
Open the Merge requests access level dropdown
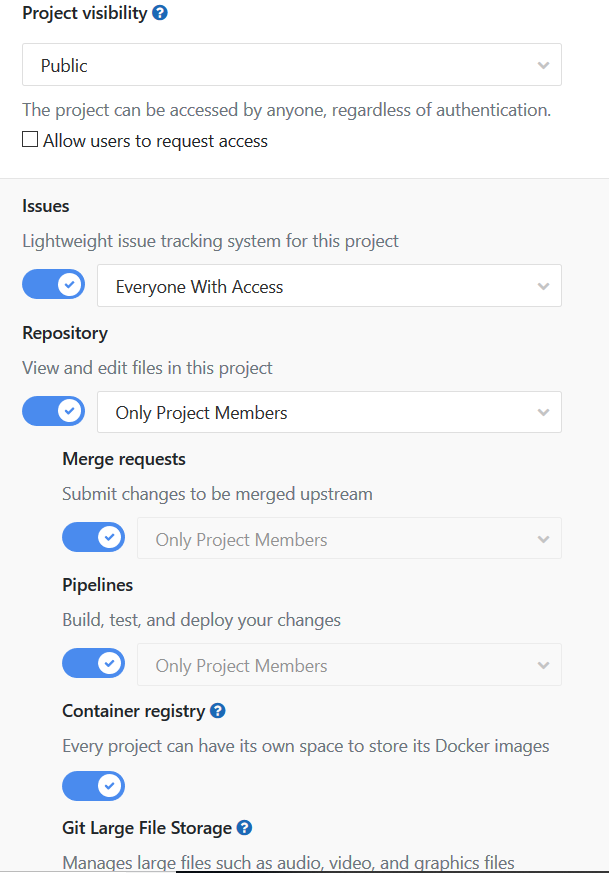(x=349, y=539)
